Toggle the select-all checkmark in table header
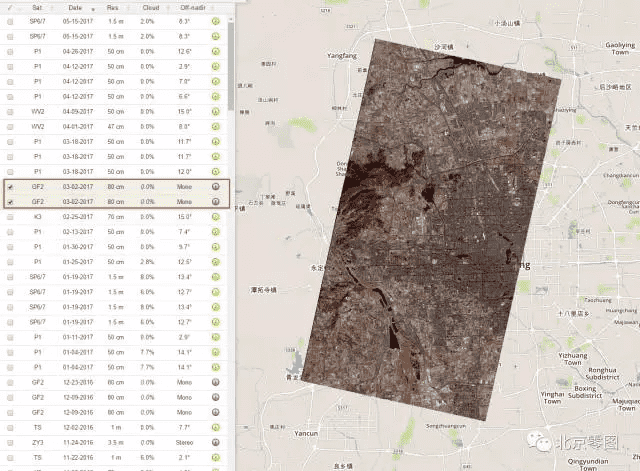The image size is (640, 471). [x=10, y=8]
